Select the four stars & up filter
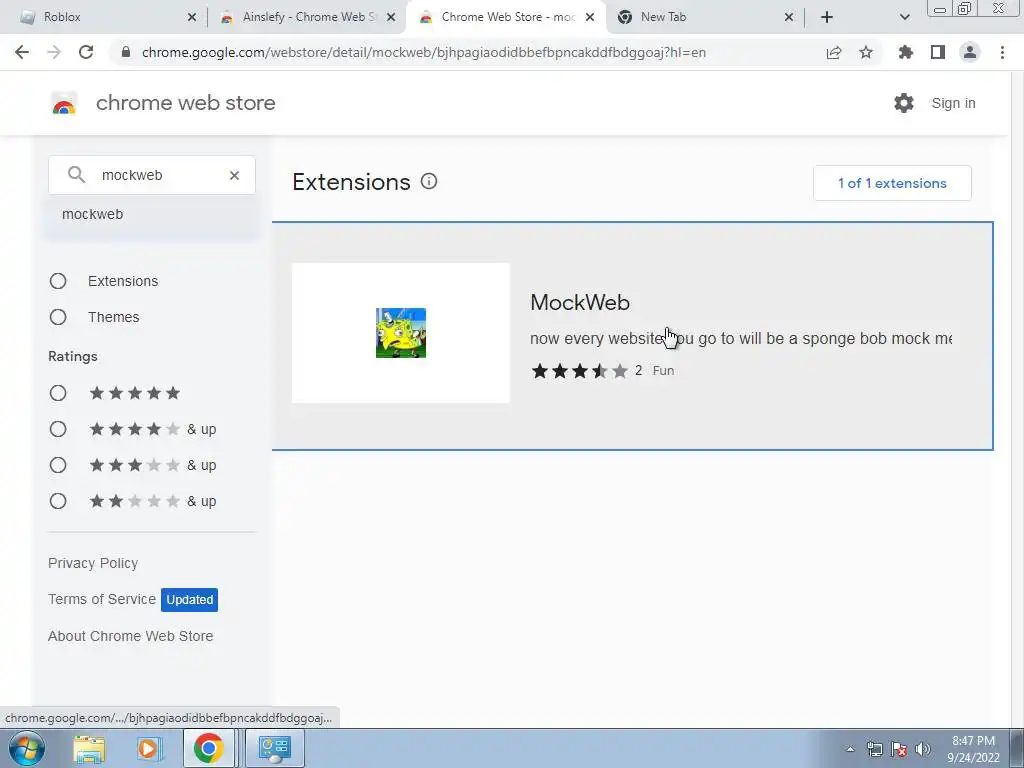Viewport: 1024px width, 768px height. coord(58,429)
